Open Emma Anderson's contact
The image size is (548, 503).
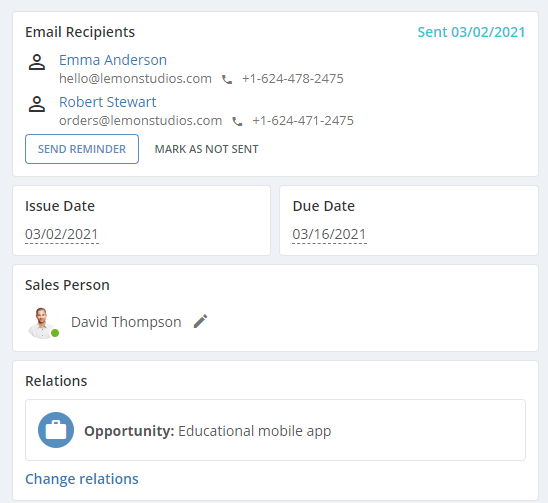click(x=113, y=60)
